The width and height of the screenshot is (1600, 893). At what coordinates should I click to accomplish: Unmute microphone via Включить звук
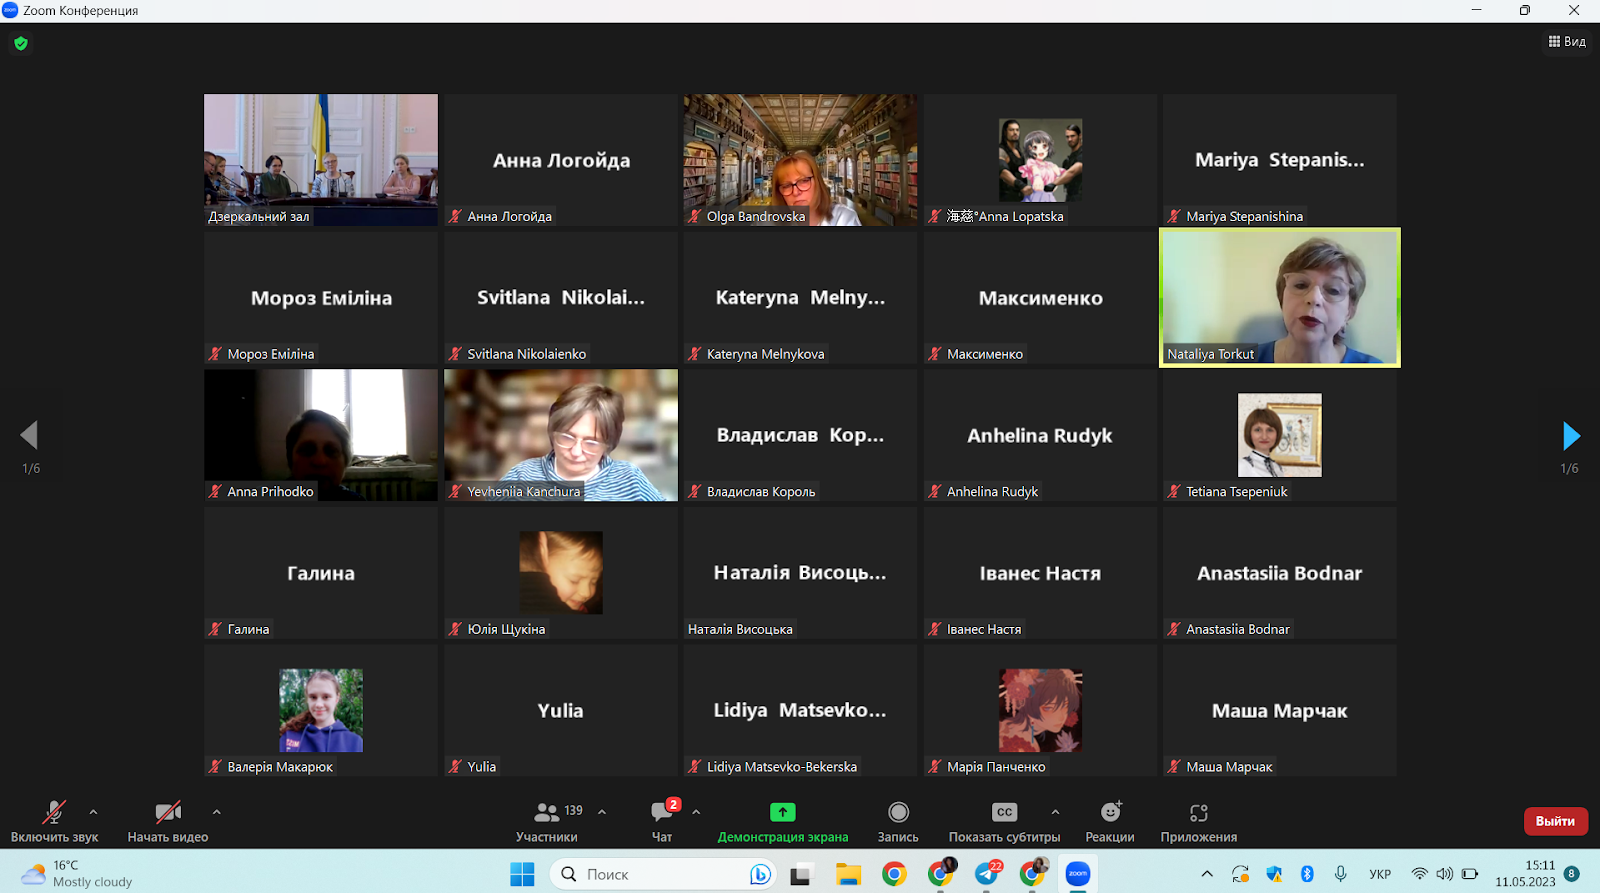coord(54,820)
